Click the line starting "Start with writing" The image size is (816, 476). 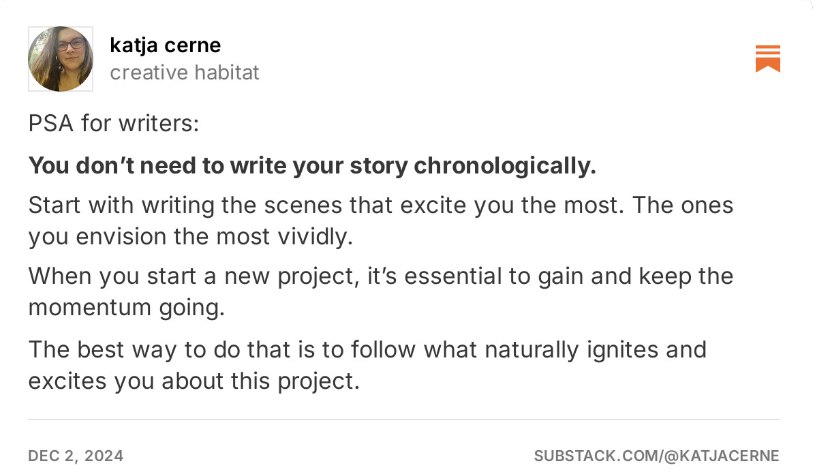tap(380, 205)
